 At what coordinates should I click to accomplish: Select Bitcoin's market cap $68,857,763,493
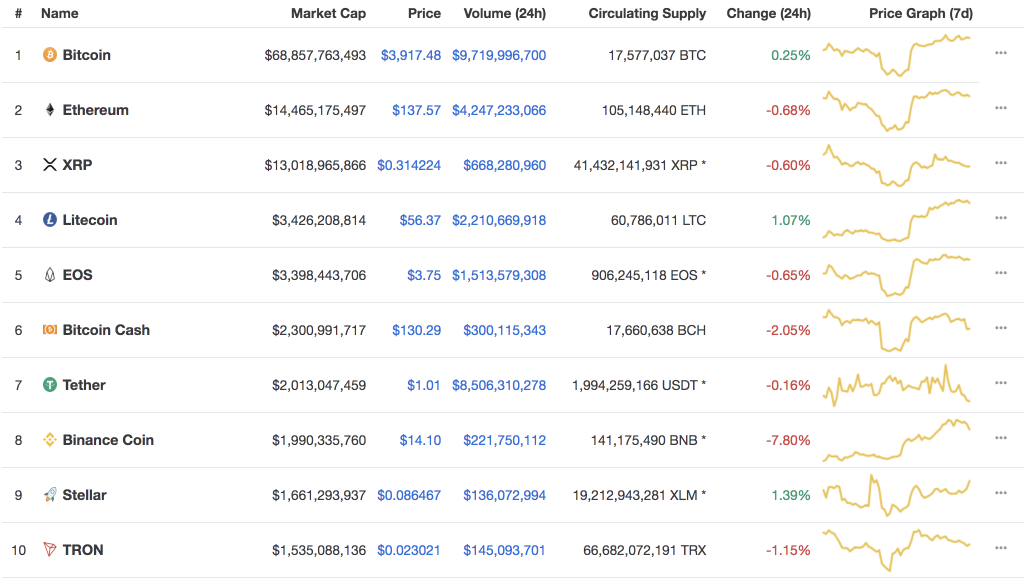tap(315, 56)
